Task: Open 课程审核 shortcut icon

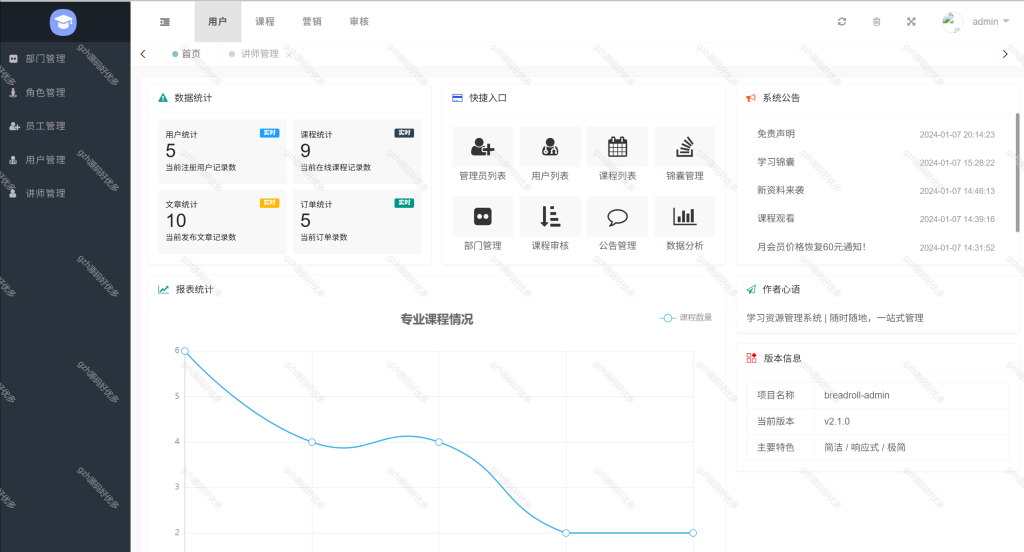Action: point(550,216)
